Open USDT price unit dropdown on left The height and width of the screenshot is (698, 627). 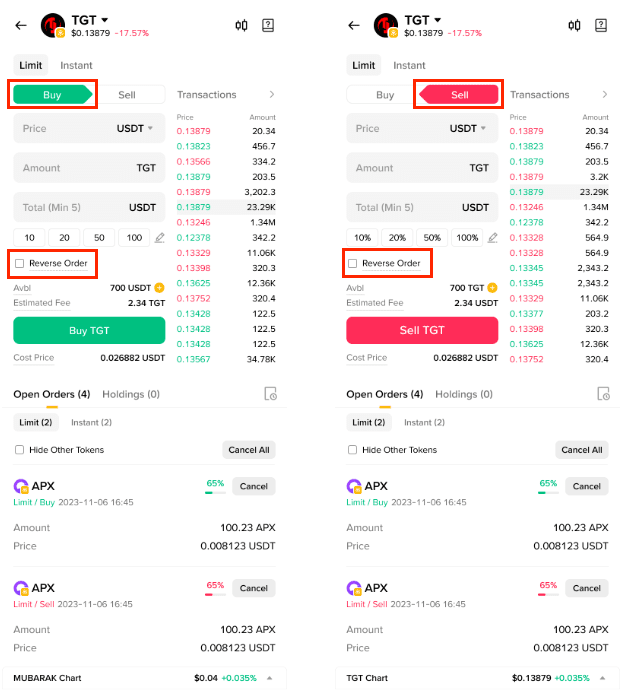click(x=135, y=128)
